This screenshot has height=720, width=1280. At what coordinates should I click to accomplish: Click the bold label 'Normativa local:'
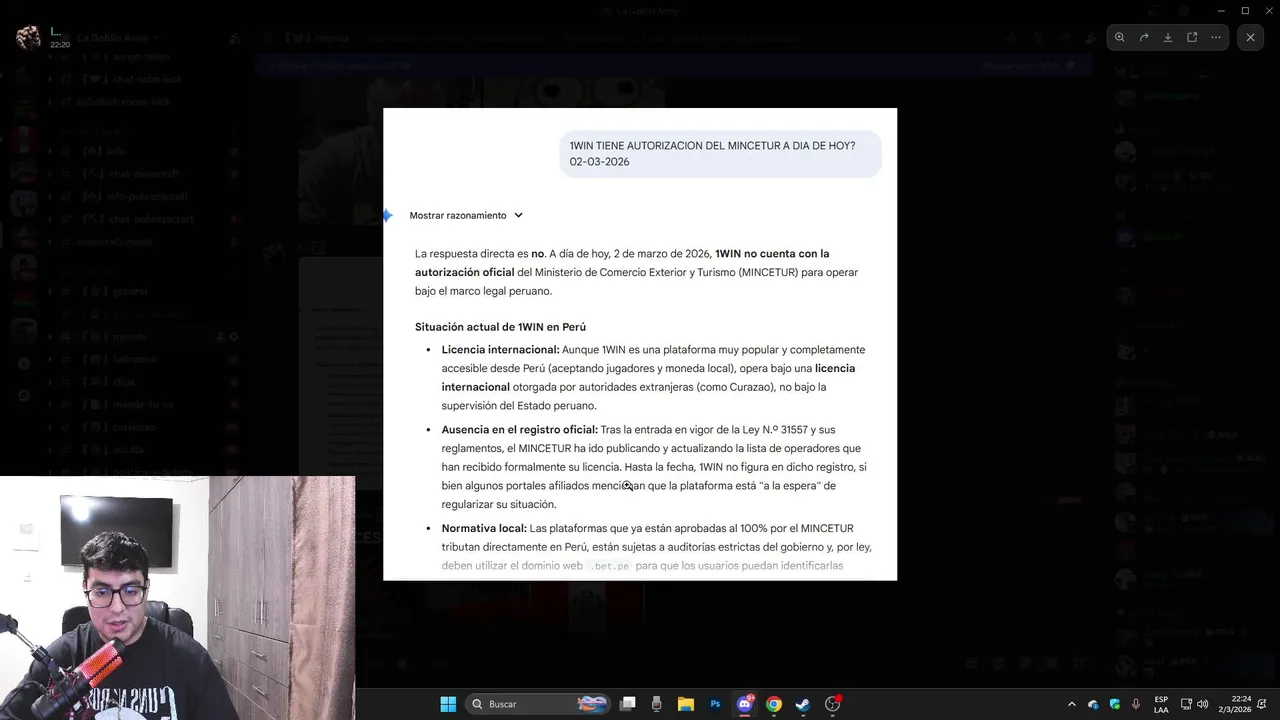(484, 528)
